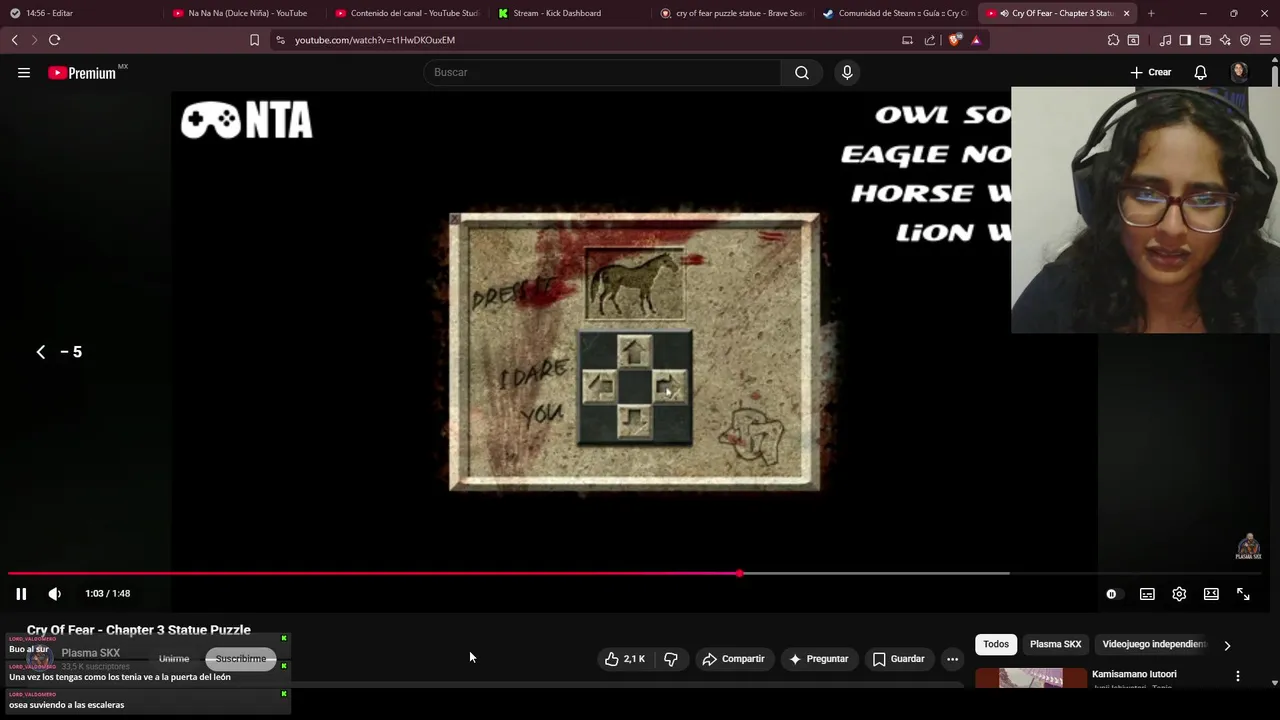The image size is (1280, 720).
Task: Open the Kamisamano Iutoori suggested video
Action: click(x=1134, y=674)
